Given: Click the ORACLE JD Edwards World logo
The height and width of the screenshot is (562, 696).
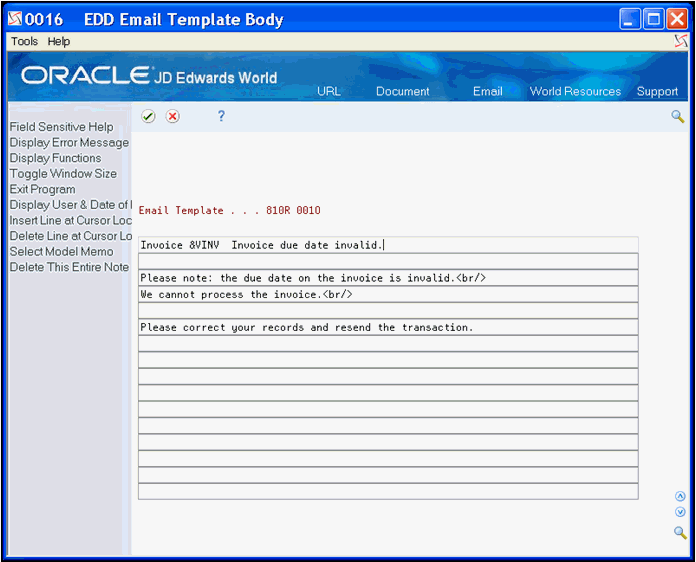Looking at the screenshot, I should 149,76.
